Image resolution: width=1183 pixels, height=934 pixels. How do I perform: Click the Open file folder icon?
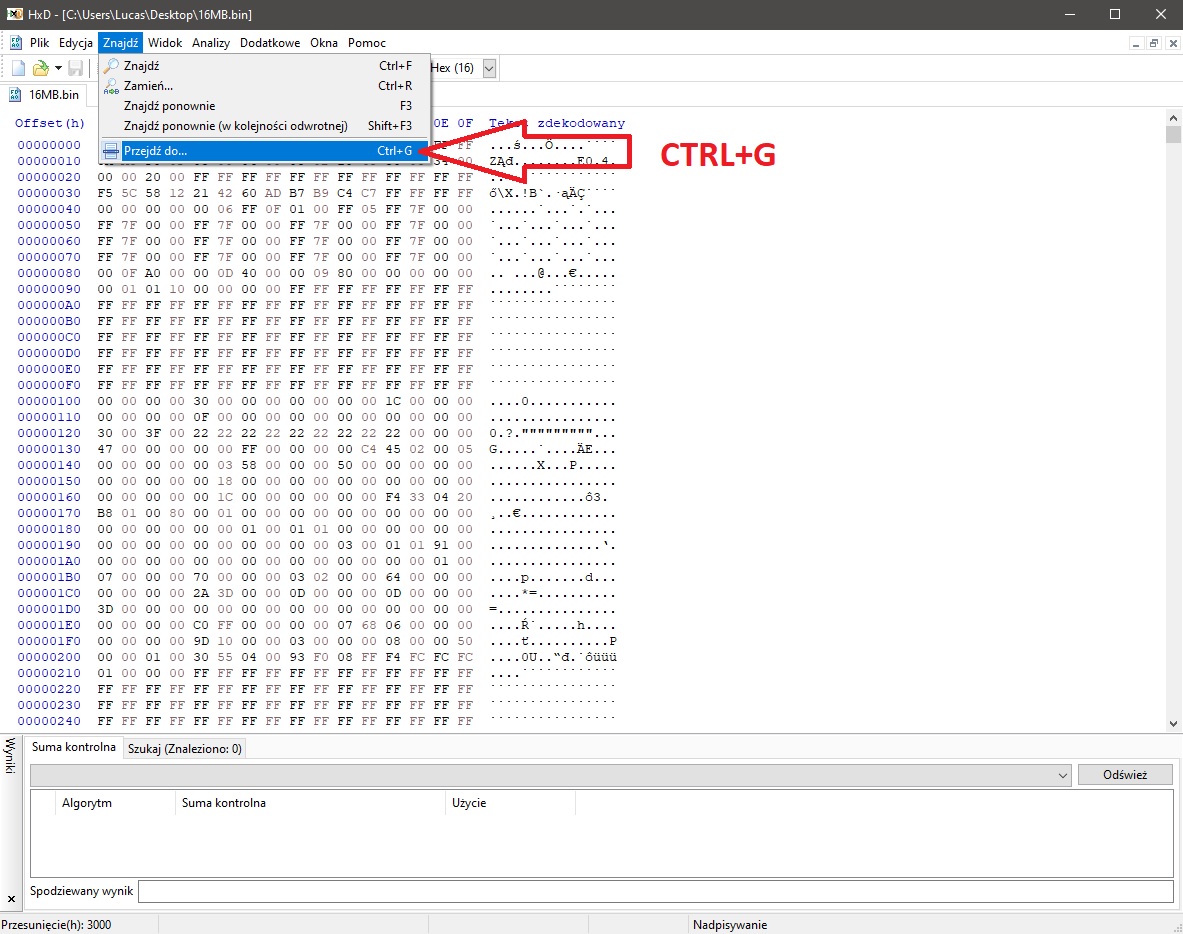coord(41,68)
